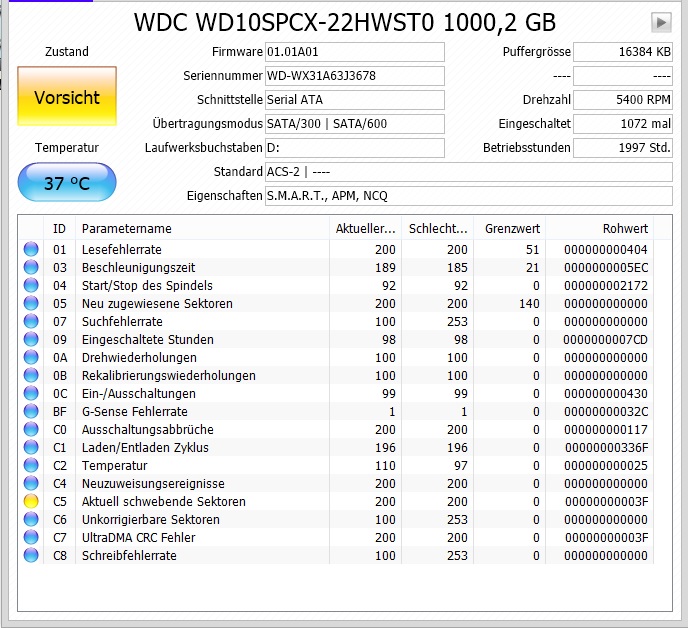Click the Grenzwert column header

click(x=510, y=228)
